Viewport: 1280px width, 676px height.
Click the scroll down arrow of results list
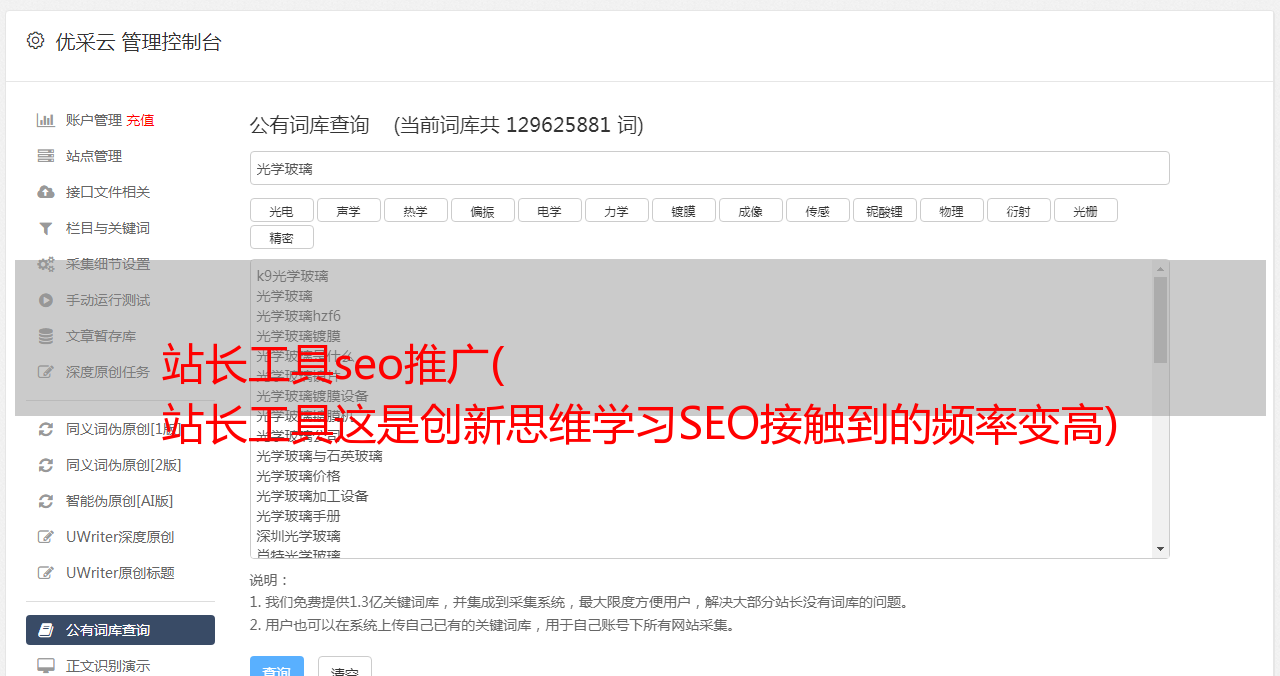1160,549
